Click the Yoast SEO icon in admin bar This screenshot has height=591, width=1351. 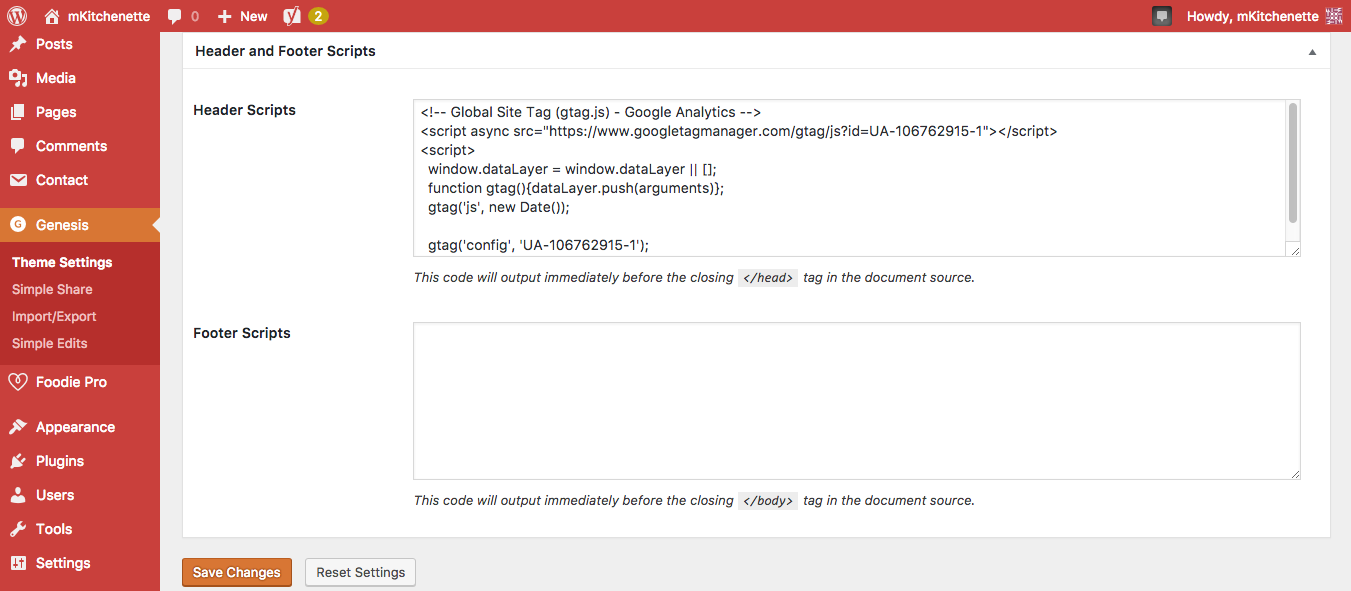292,16
